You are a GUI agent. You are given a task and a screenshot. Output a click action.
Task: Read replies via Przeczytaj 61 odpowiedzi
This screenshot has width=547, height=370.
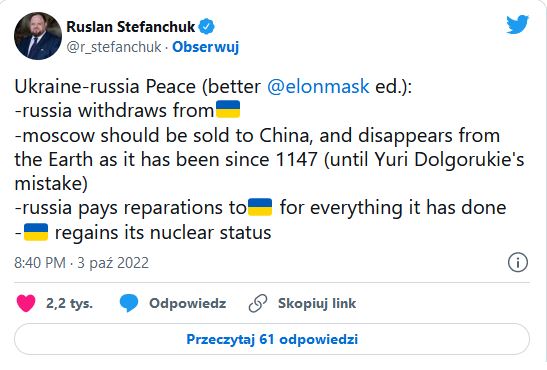272,339
